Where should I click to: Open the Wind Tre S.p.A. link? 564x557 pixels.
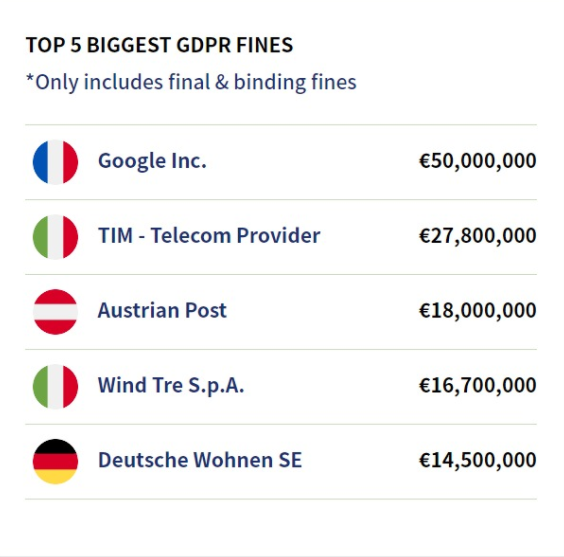click(171, 385)
